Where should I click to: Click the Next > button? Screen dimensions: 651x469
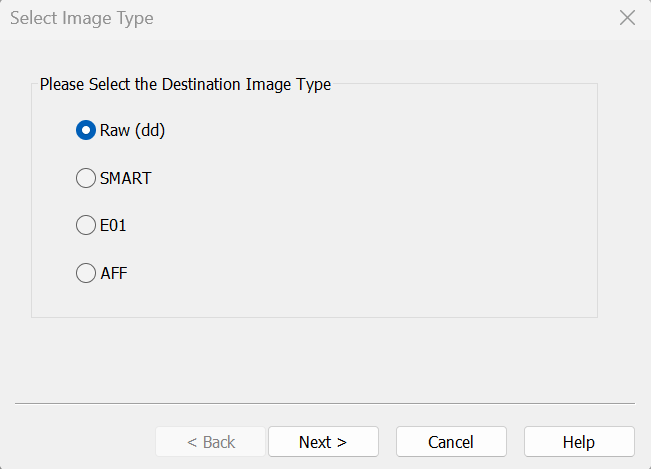click(x=323, y=442)
